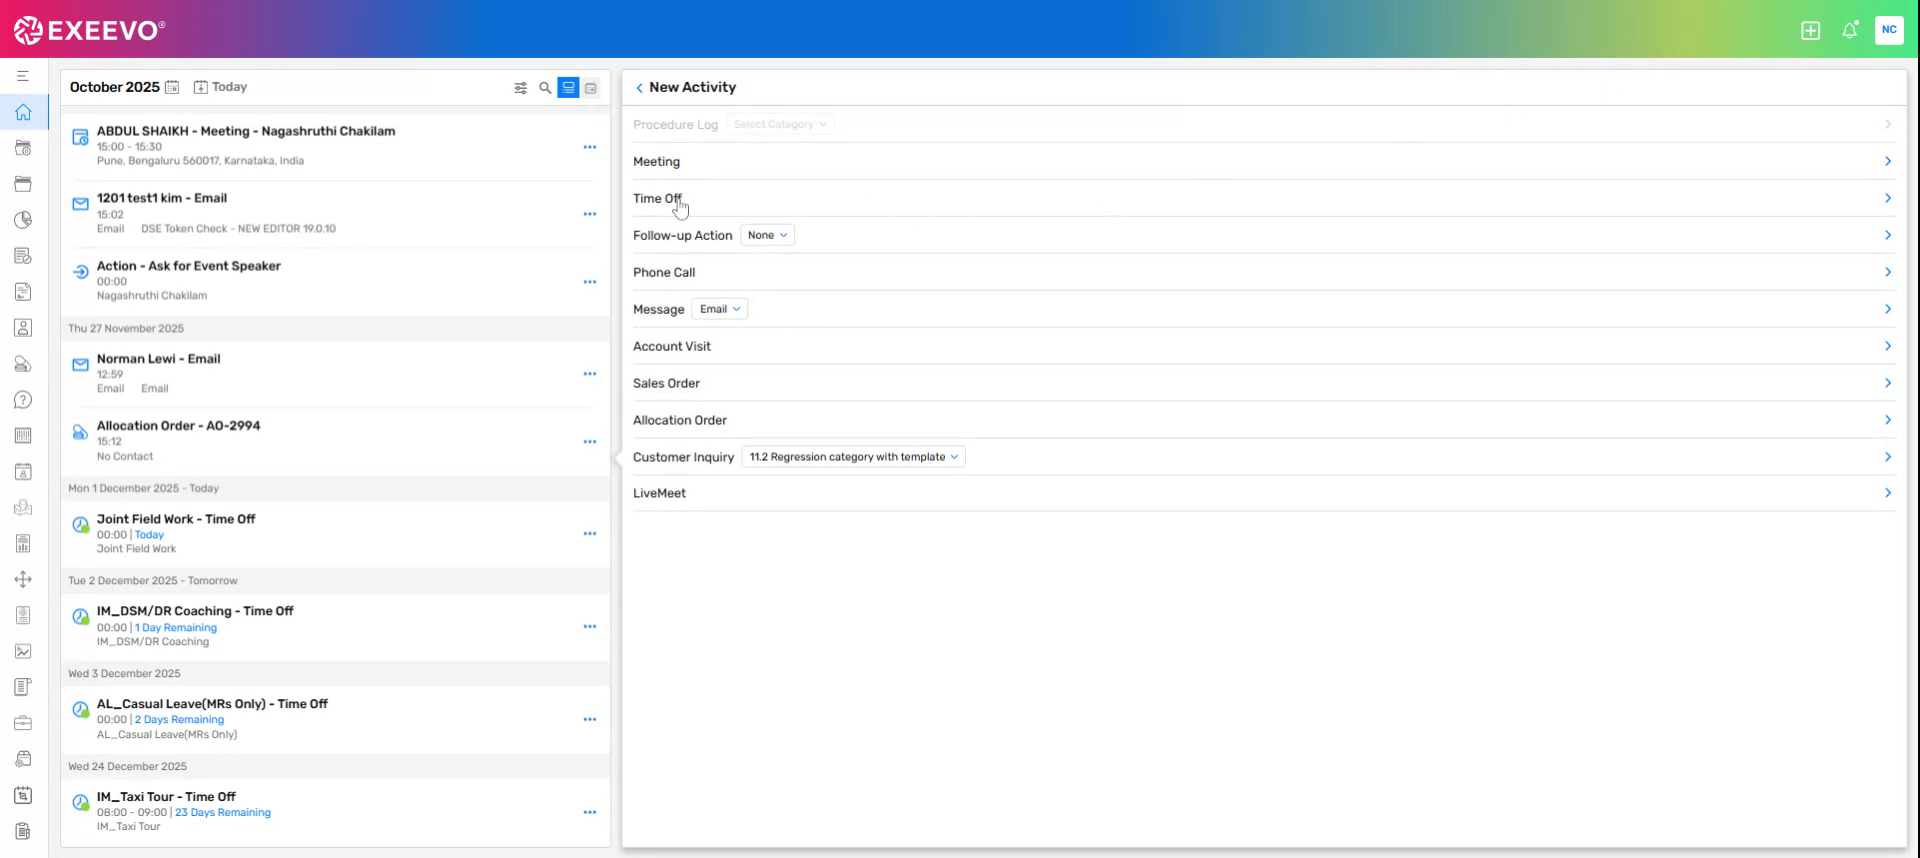Open Norman Lewi - Email activity
The image size is (1920, 858).
[159, 359]
